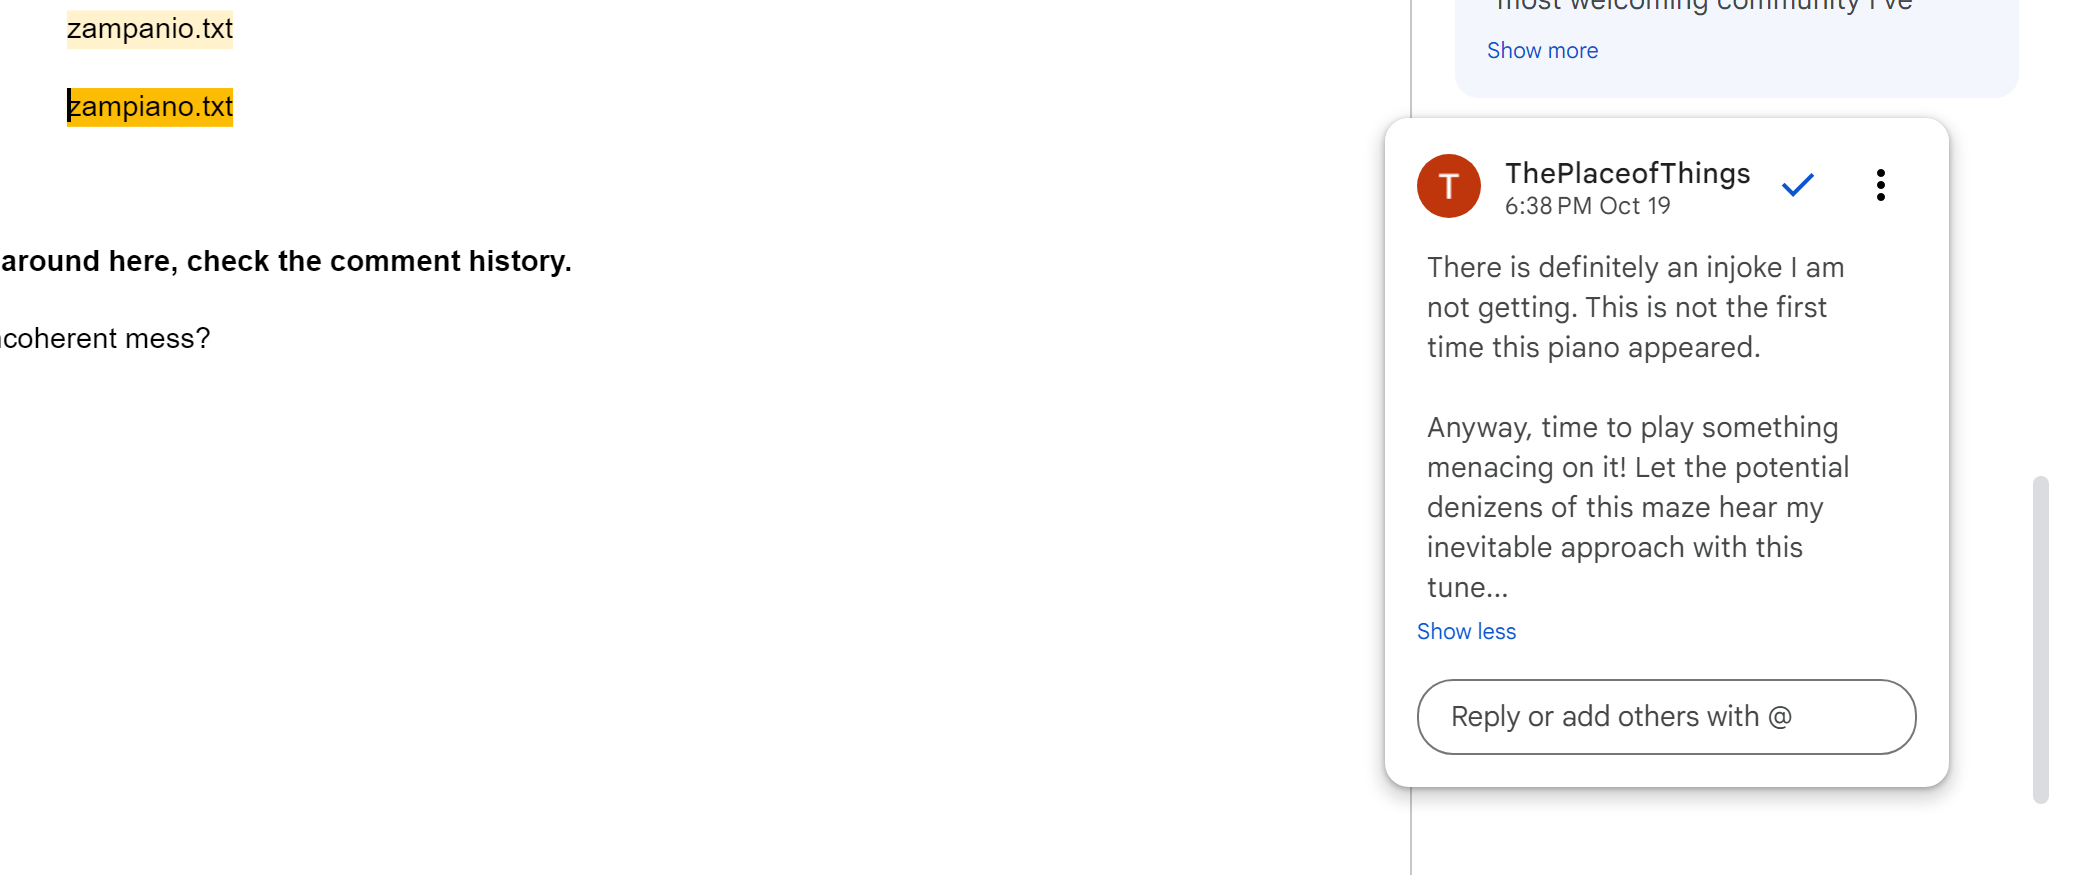Screen dimensions: 2075x875
Task: Click the comments panel vertical scrollbar
Action: pos(2040,640)
